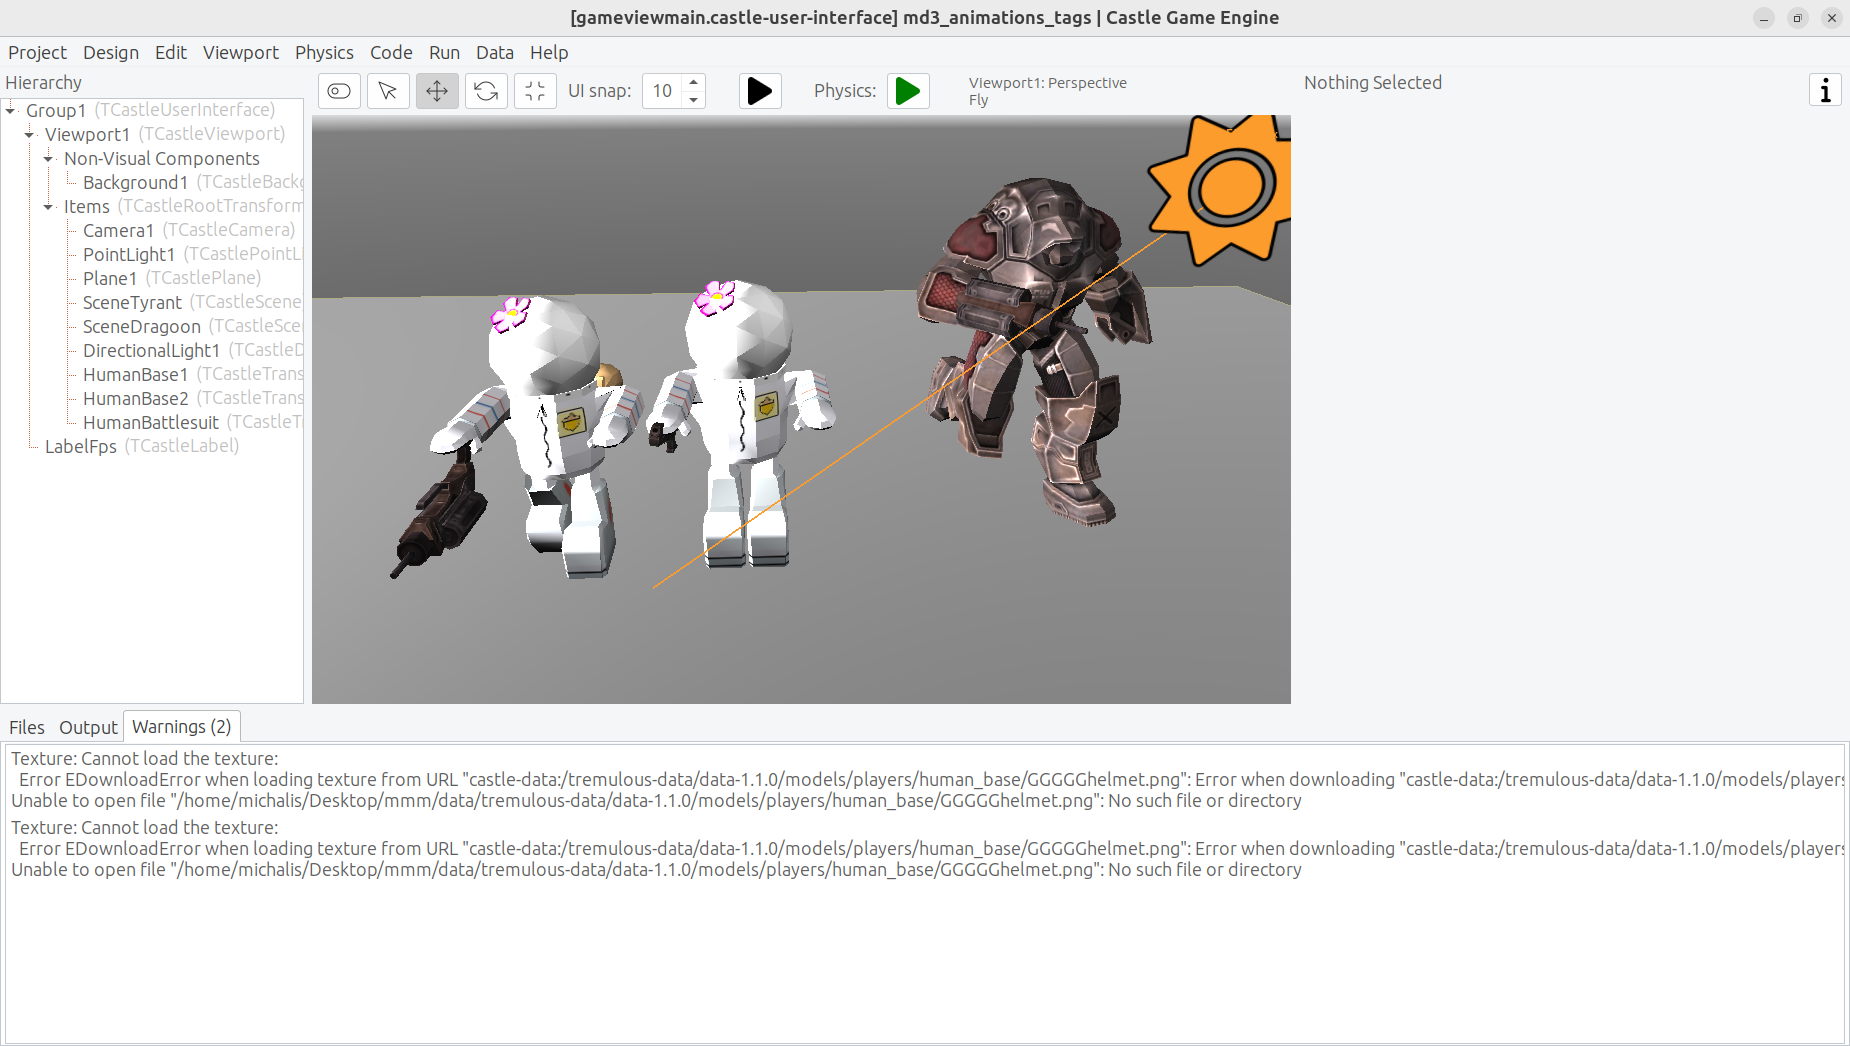Viewport: 1850px width, 1046px height.
Task: Select Background1 in the hierarchy
Action: pyautogui.click(x=135, y=182)
